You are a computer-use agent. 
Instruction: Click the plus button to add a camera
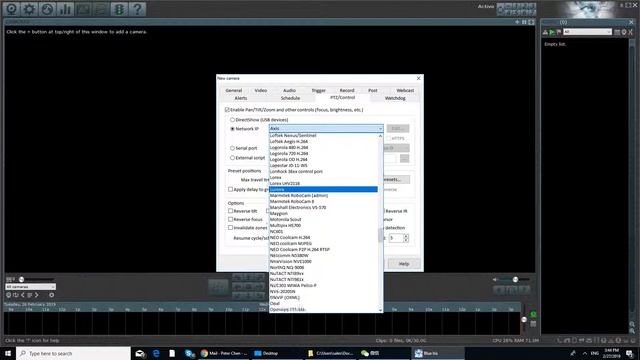coord(517,22)
